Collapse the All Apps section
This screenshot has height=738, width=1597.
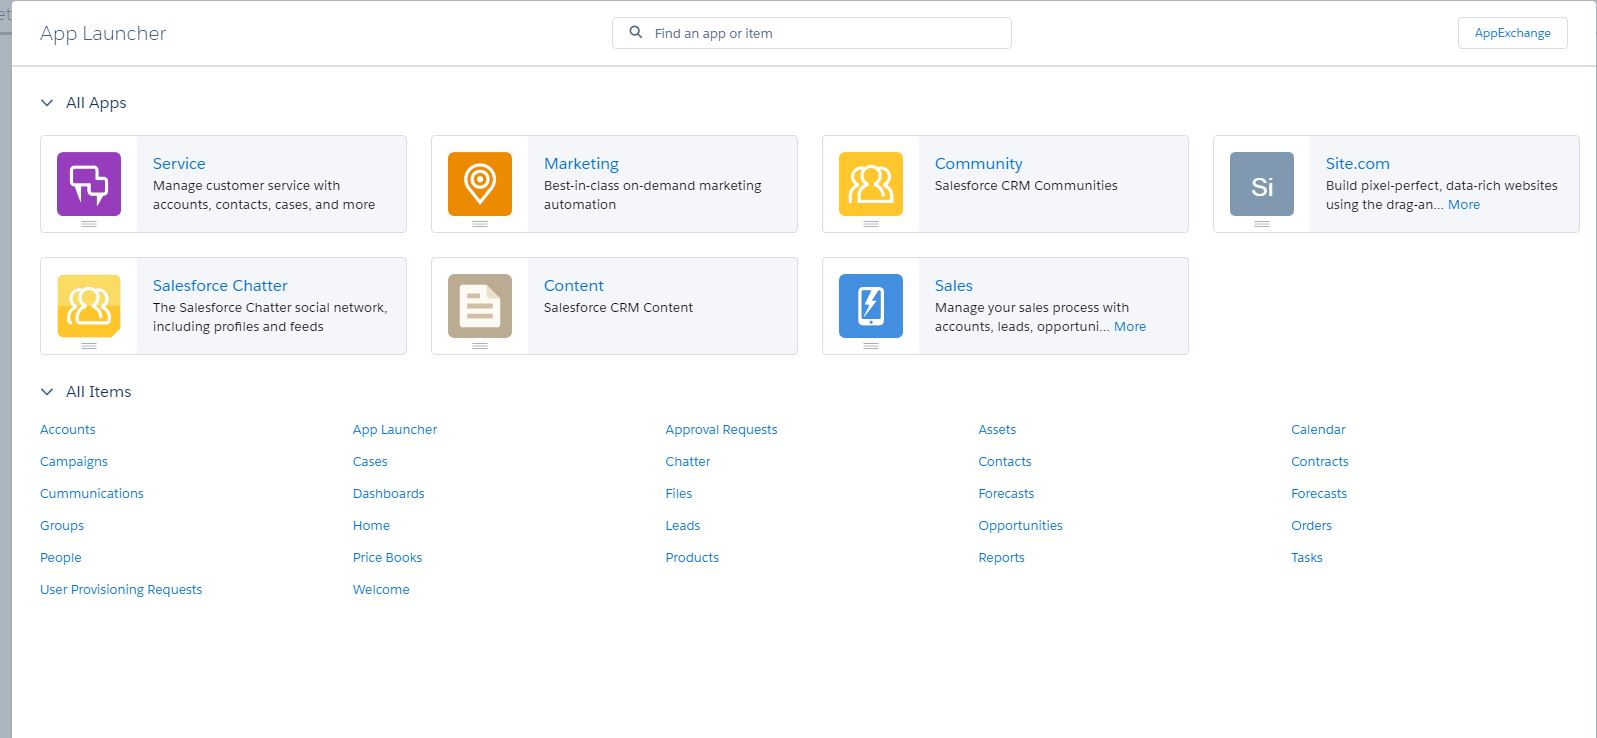[47, 103]
